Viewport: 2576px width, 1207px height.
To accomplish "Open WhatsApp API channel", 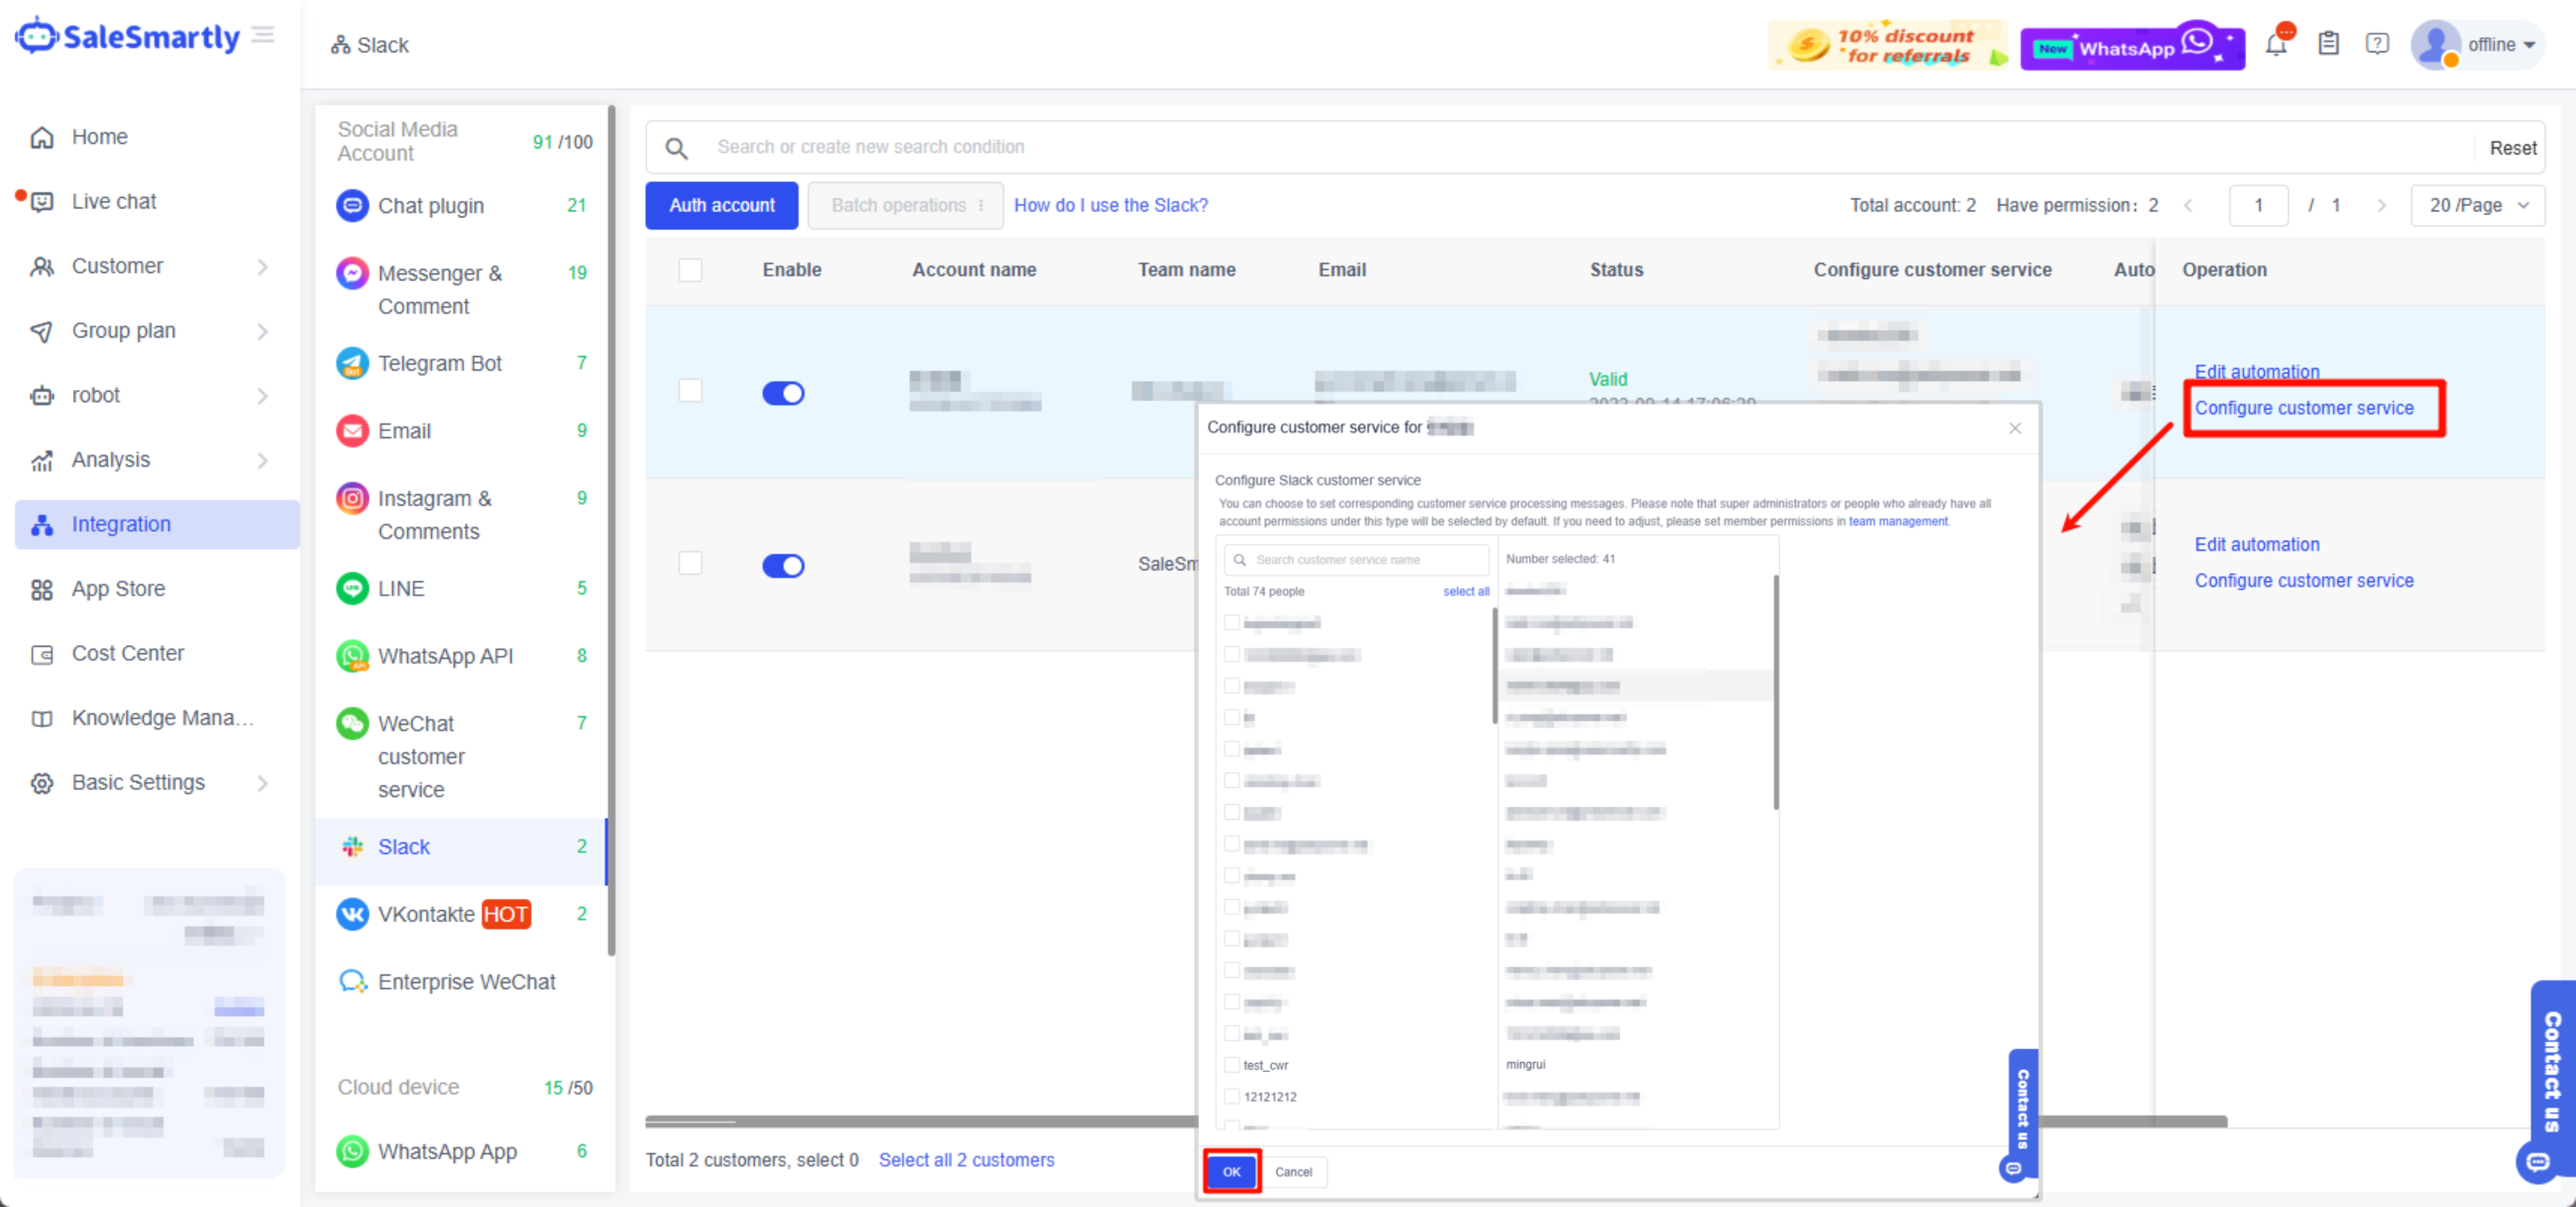I will 445,656.
